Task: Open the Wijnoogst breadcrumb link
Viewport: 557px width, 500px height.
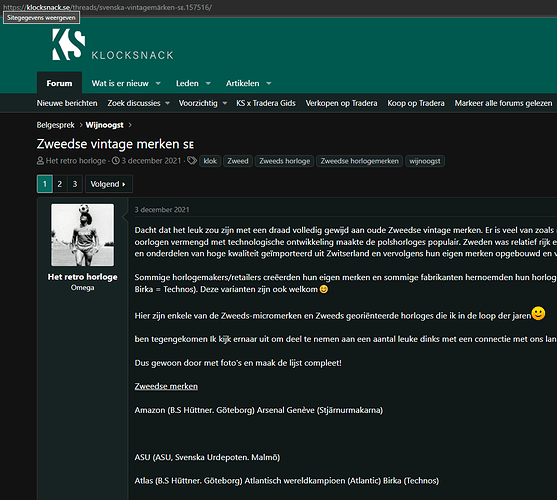Action: pyautogui.click(x=104, y=125)
